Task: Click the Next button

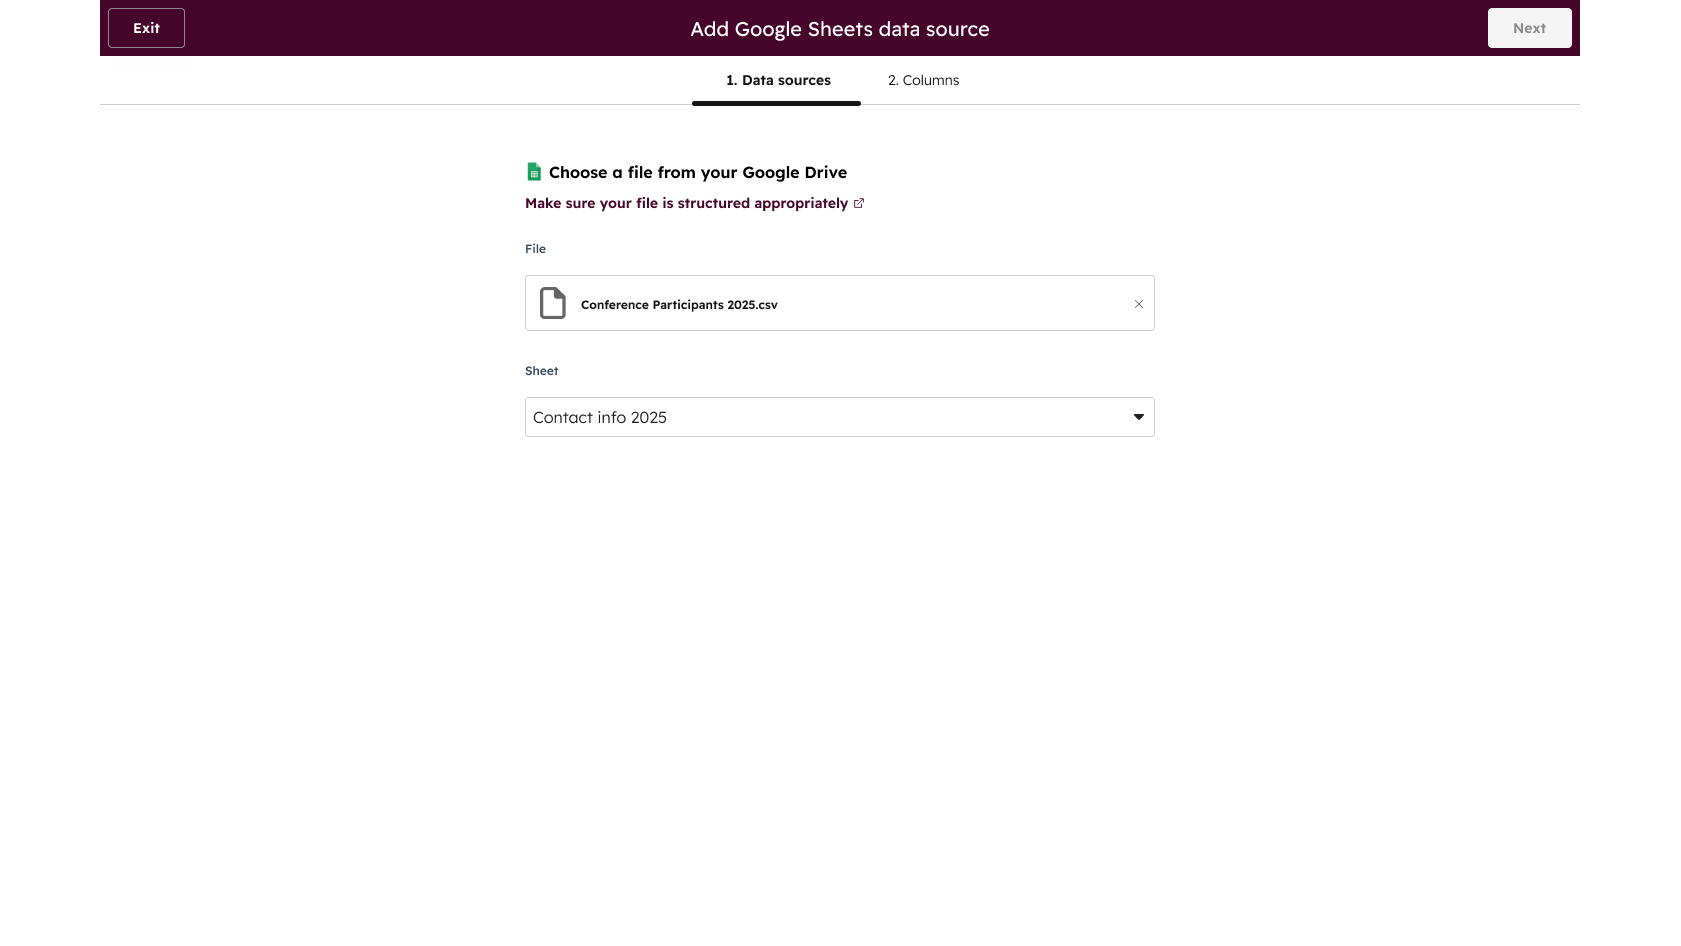Action: [x=1529, y=27]
